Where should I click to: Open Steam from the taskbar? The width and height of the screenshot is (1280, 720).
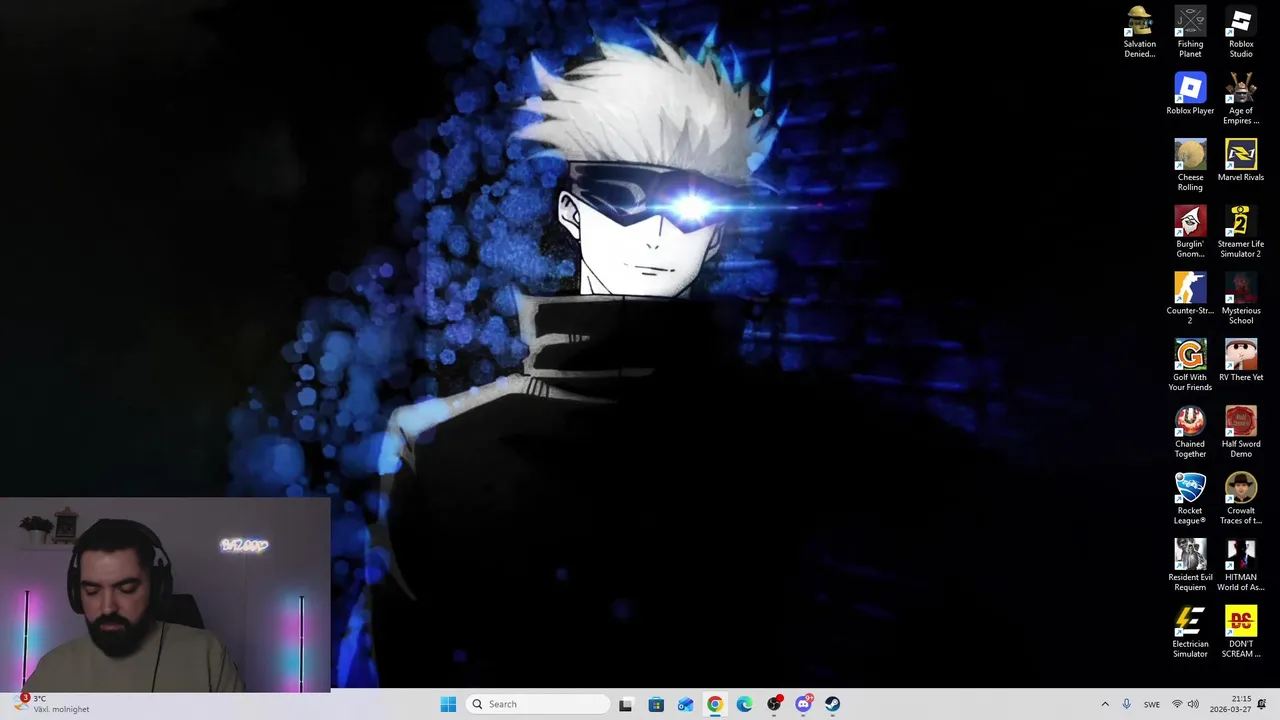[833, 704]
